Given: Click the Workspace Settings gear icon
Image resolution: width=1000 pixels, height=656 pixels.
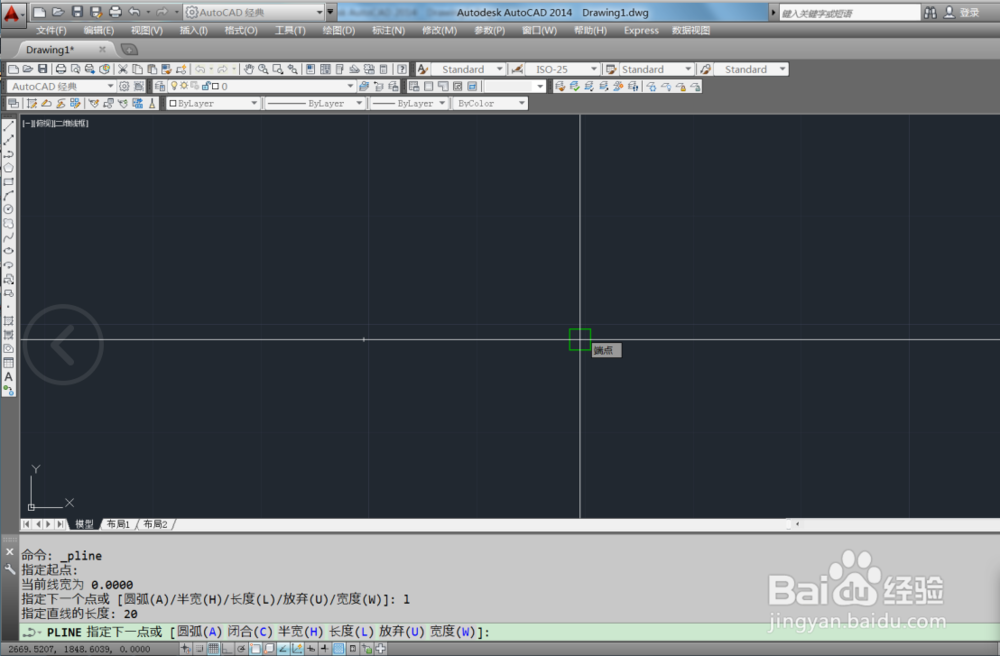Looking at the screenshot, I should 124,86.
